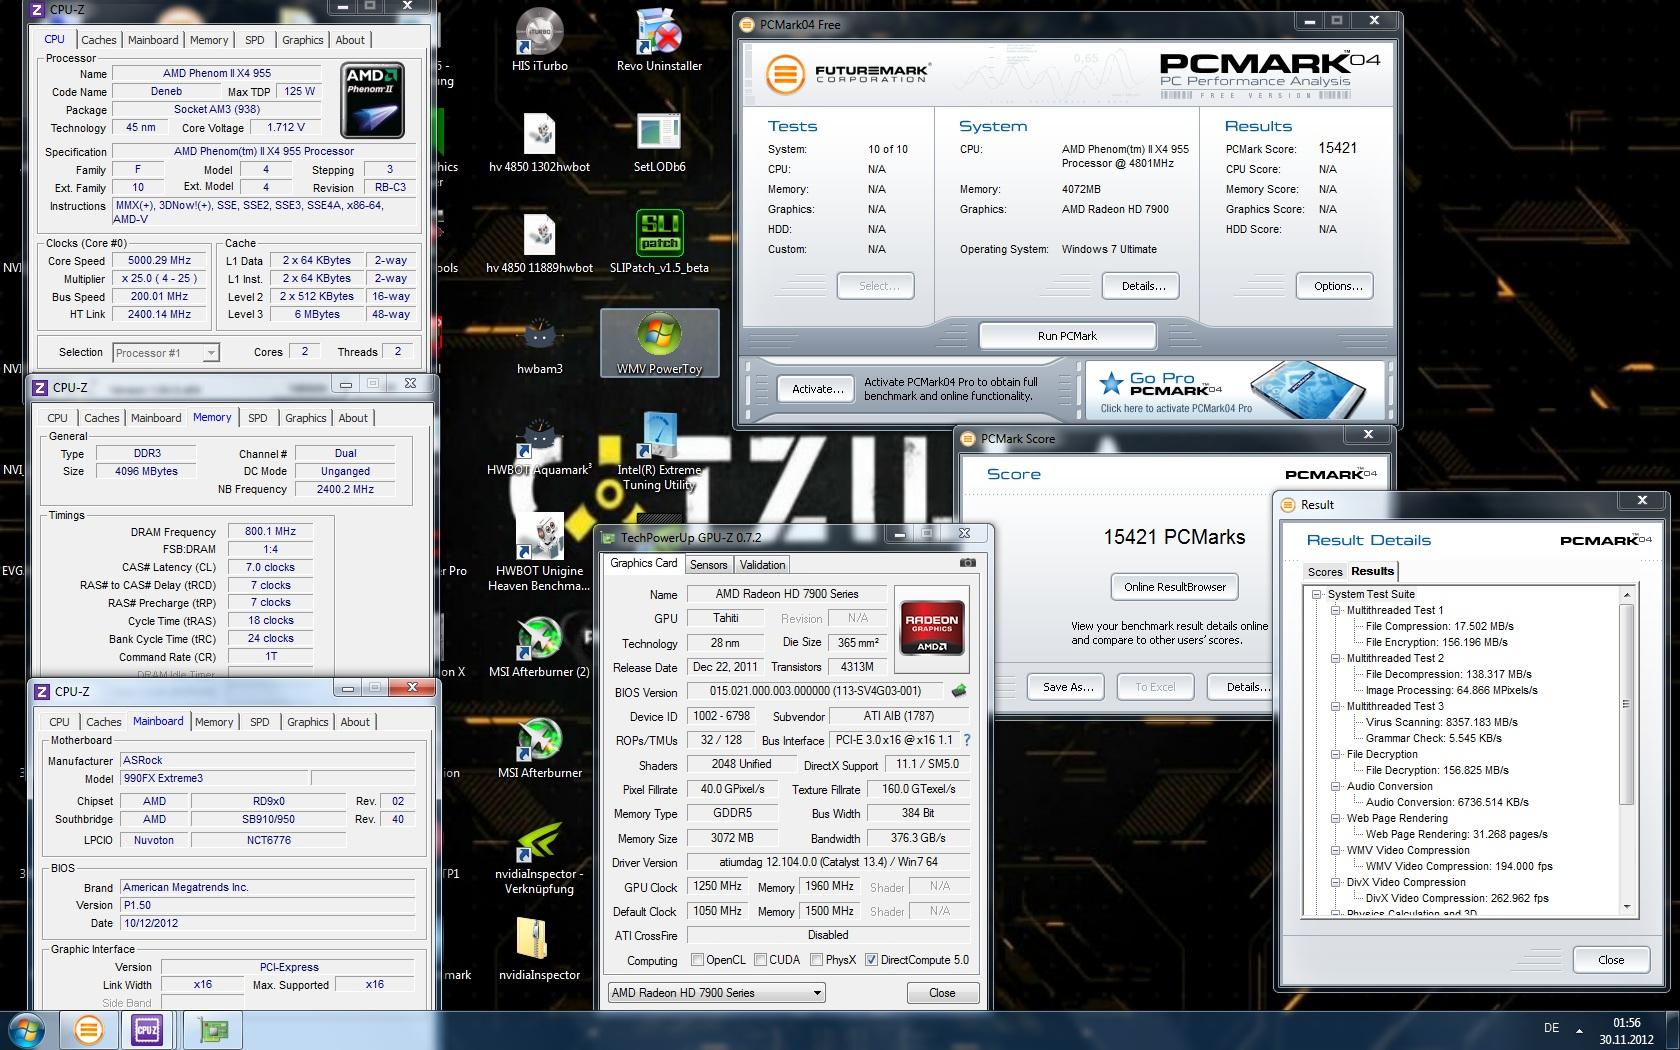Screen dimensions: 1680x1050
Task: Click Close button in GPU-Z window
Action: tap(942, 993)
